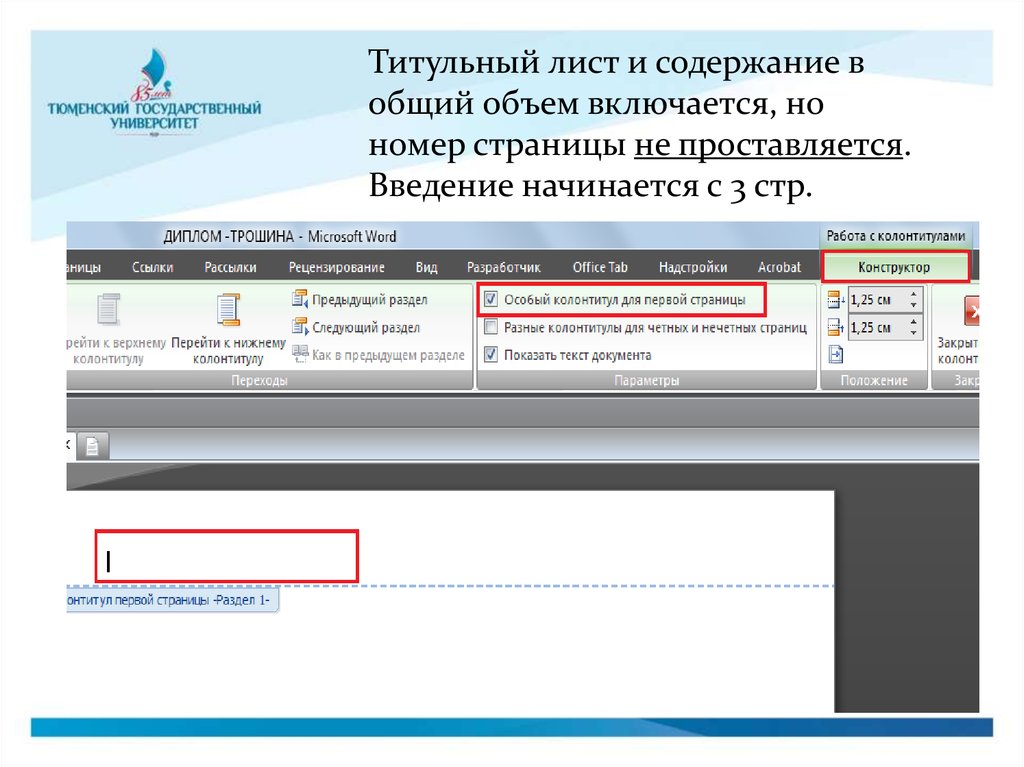Enable 'Разные колонтитулы для четных и нечетных страниц'
The height and width of the screenshot is (767, 1024).
pos(490,326)
